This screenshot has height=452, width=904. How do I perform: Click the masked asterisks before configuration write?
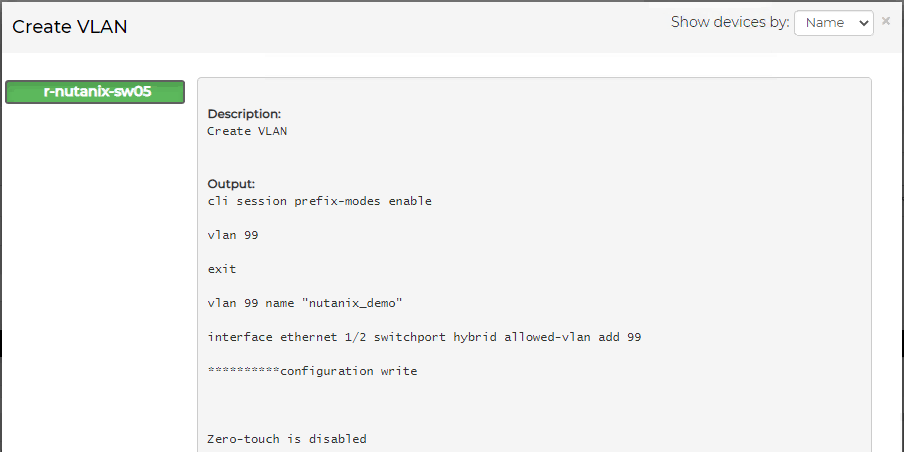point(243,372)
